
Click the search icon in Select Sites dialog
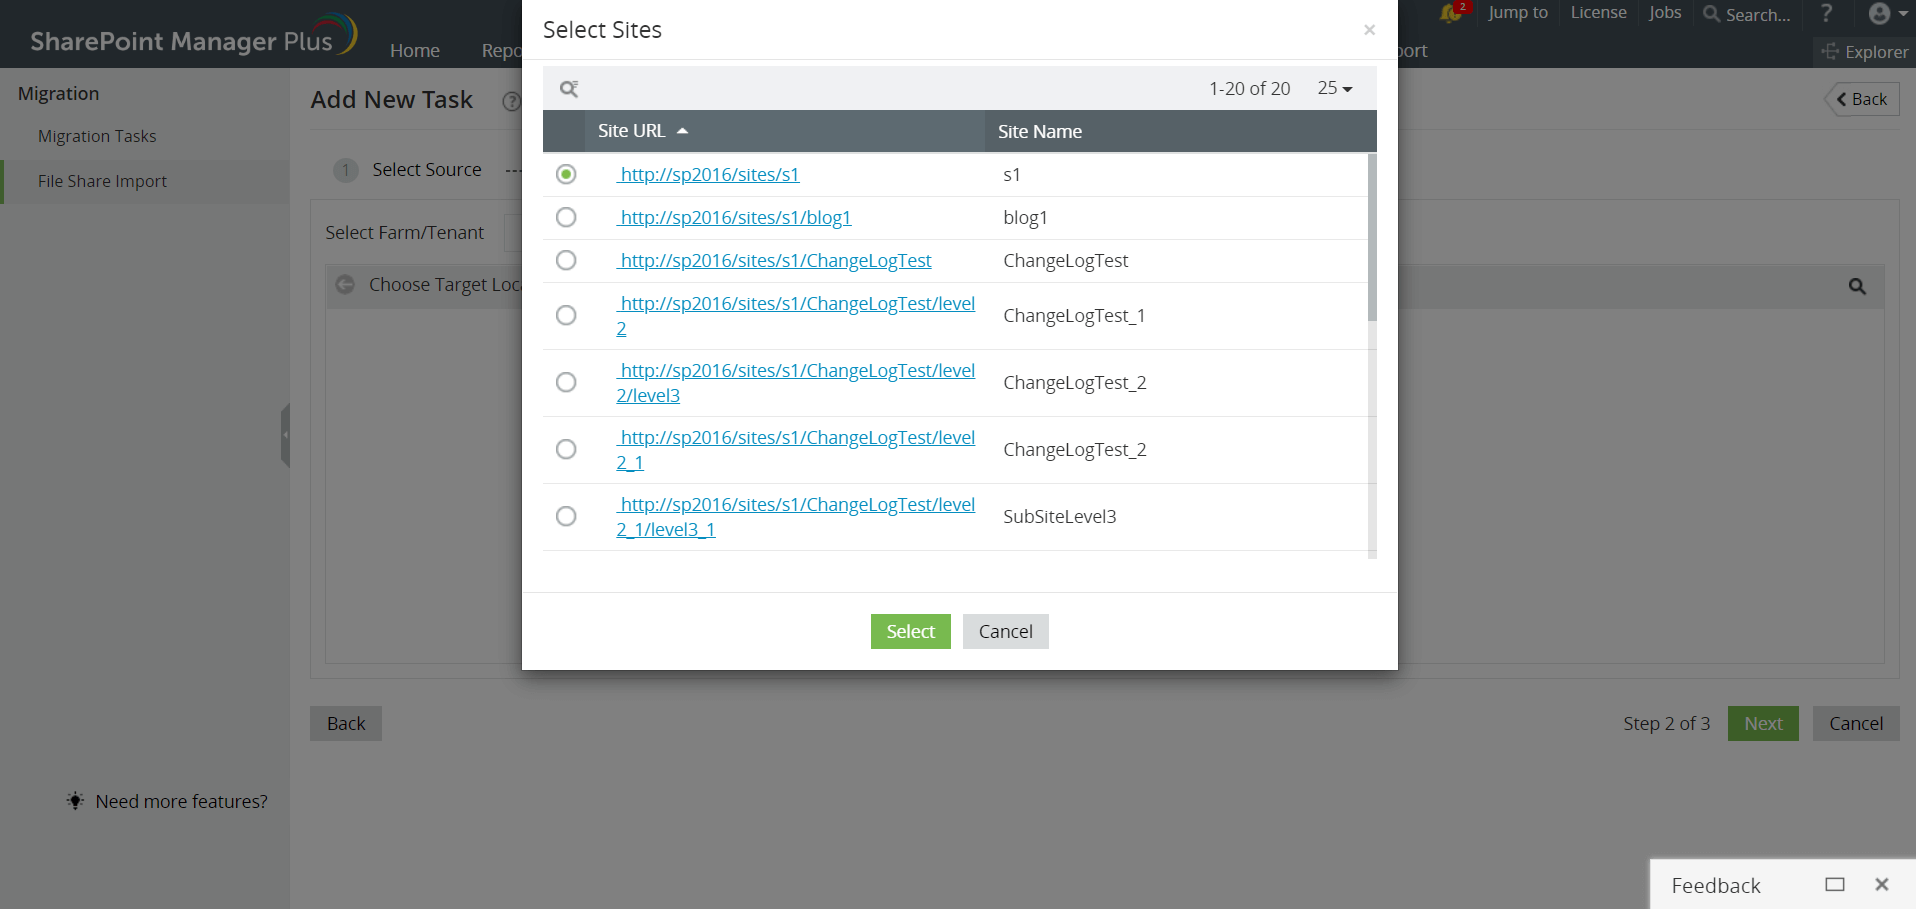pyautogui.click(x=568, y=88)
